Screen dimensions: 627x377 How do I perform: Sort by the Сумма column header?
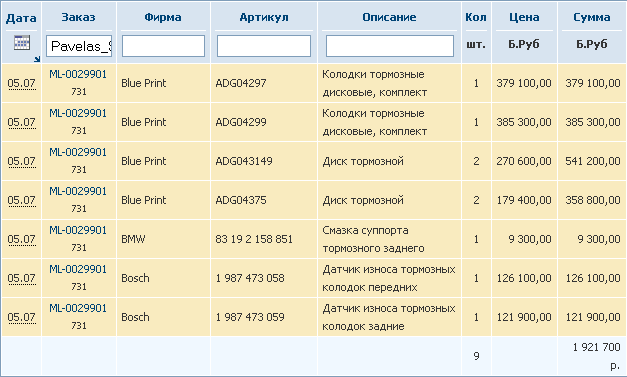[592, 17]
